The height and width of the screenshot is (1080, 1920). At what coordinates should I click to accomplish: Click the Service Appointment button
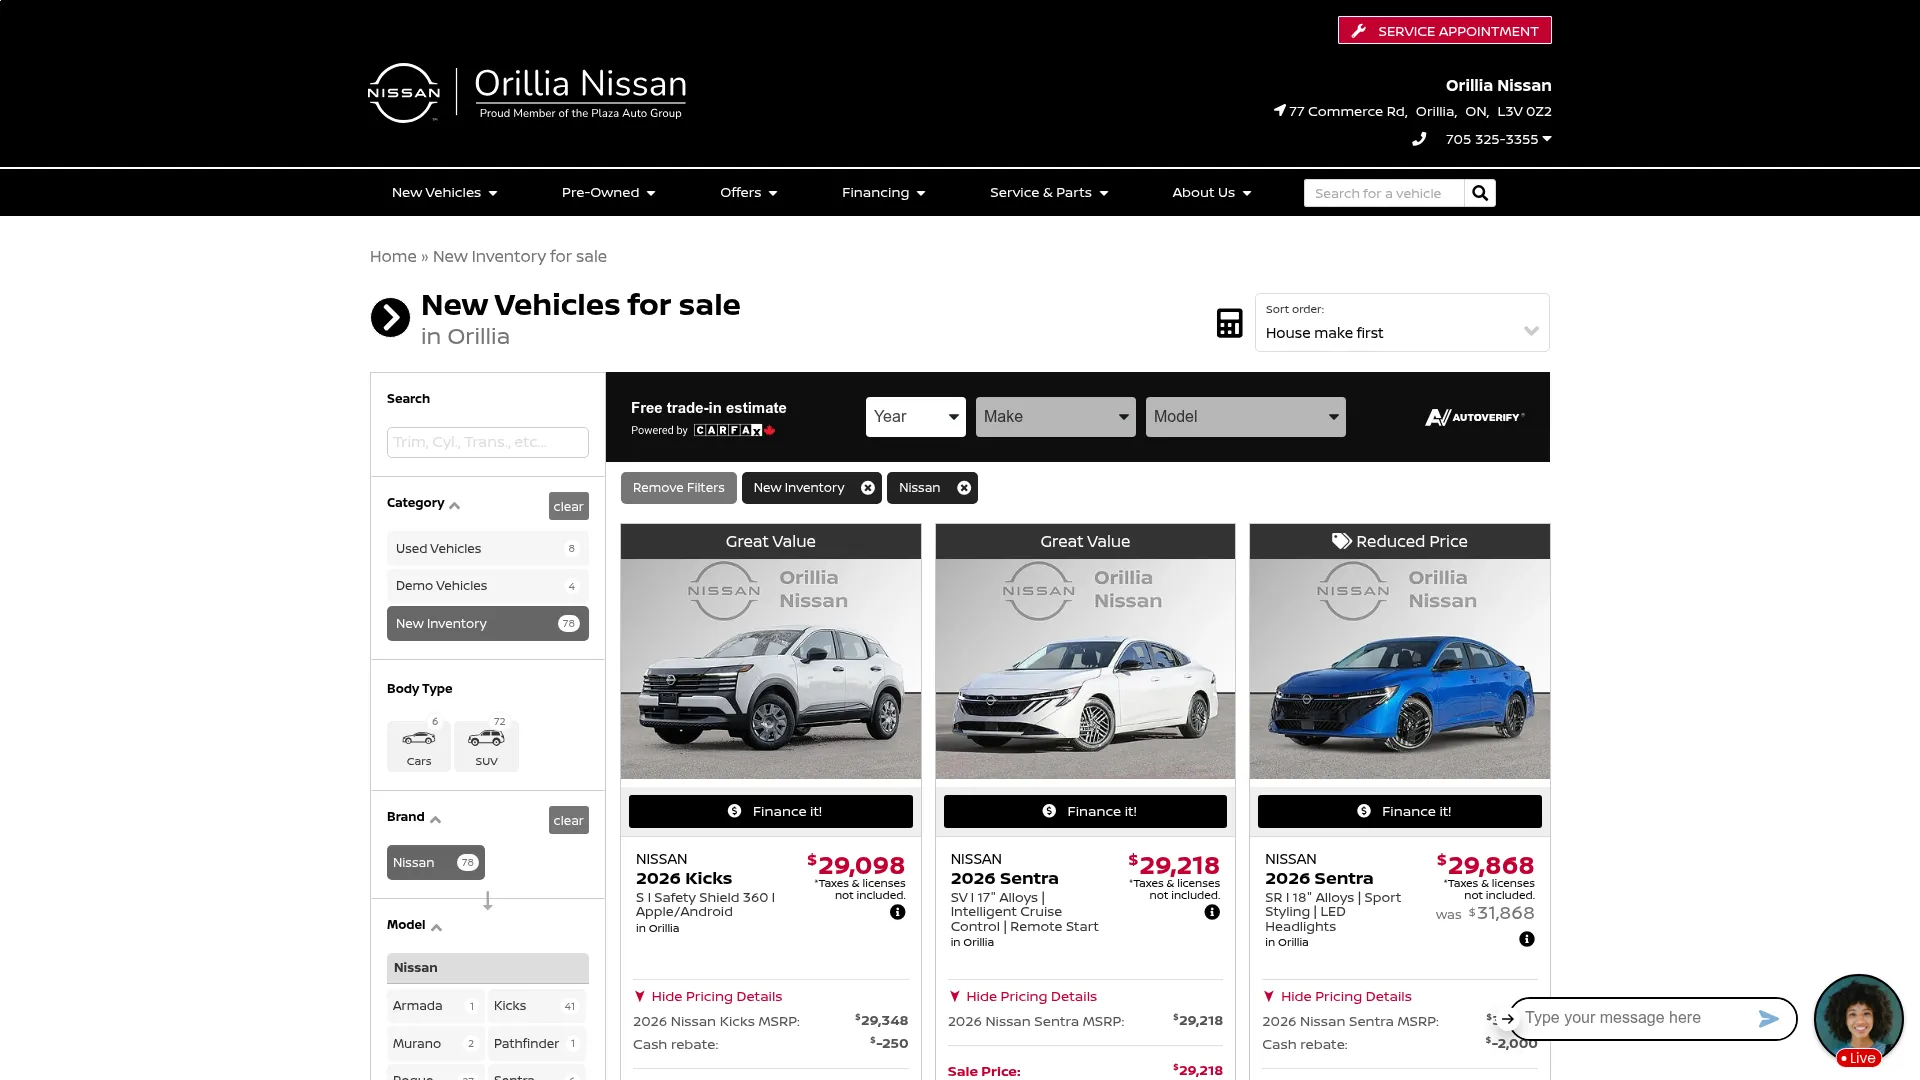(1445, 31)
